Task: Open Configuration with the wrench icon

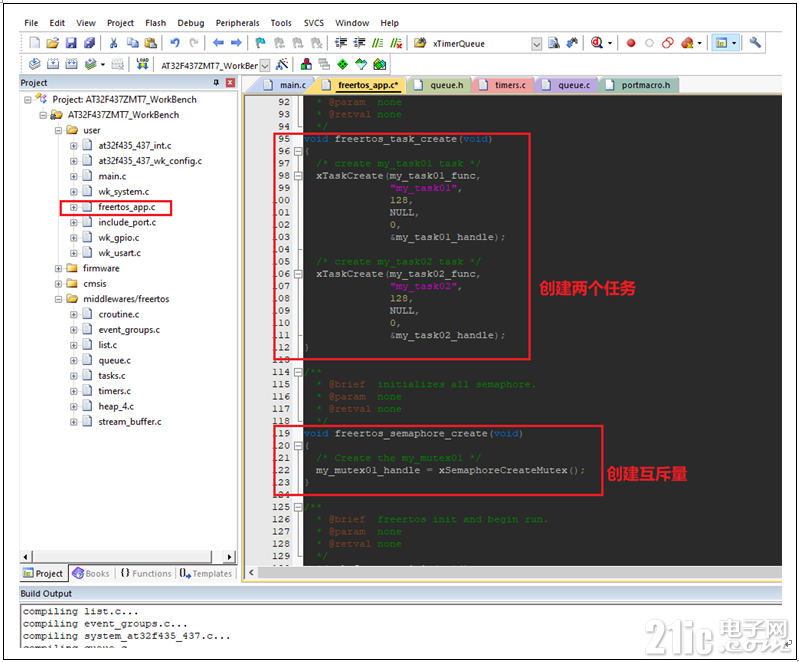Action: [x=755, y=43]
